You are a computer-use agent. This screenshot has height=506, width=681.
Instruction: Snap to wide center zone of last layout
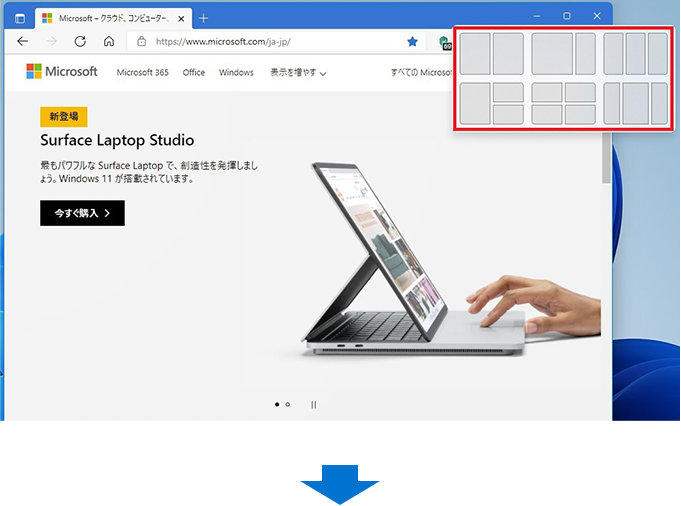coord(636,103)
